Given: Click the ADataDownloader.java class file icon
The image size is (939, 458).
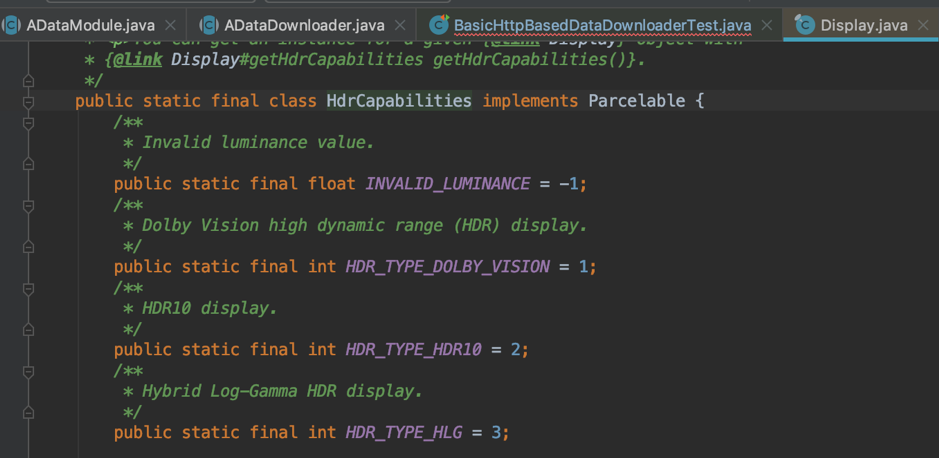Looking at the screenshot, I should tap(208, 25).
